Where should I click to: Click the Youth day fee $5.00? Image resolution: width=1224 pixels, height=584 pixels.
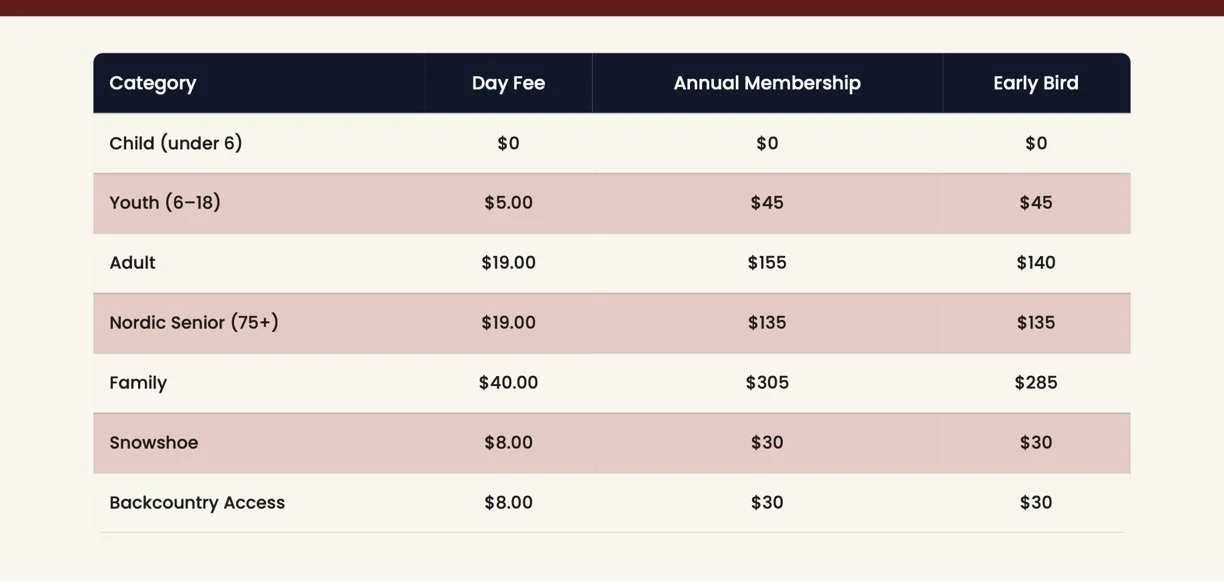(x=508, y=203)
